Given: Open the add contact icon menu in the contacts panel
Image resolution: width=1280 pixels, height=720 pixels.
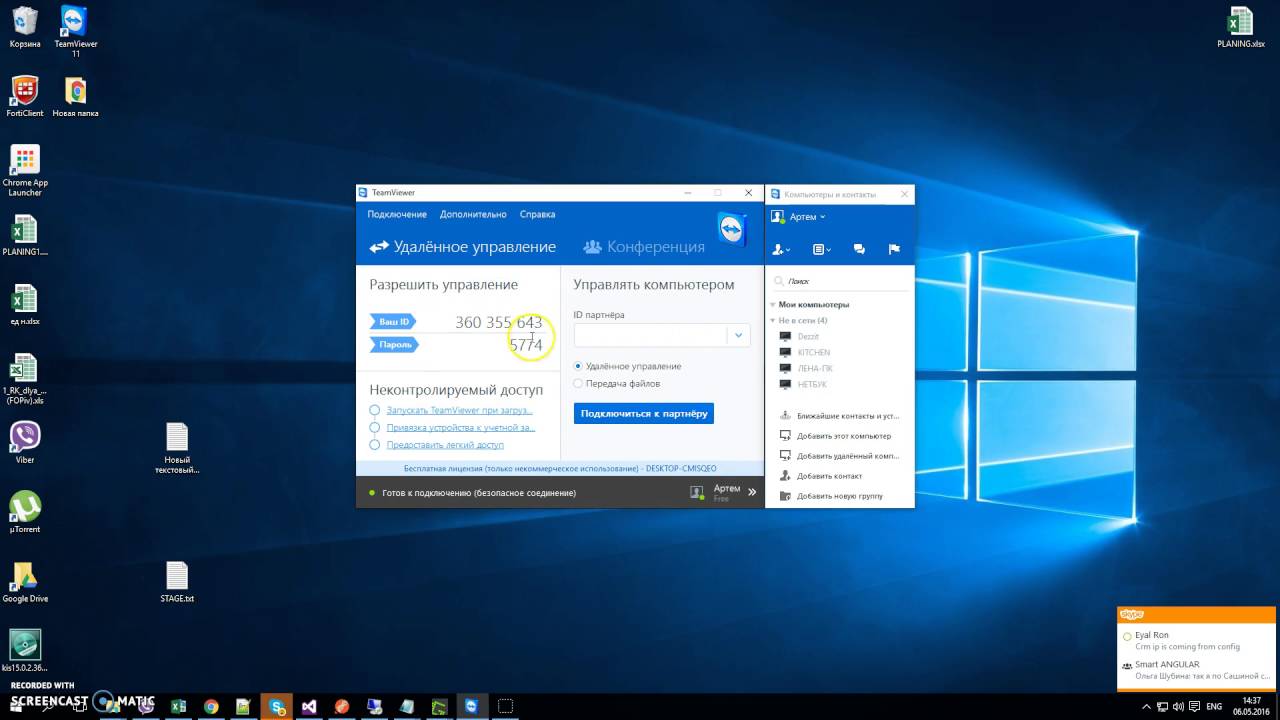Looking at the screenshot, I should [x=781, y=249].
